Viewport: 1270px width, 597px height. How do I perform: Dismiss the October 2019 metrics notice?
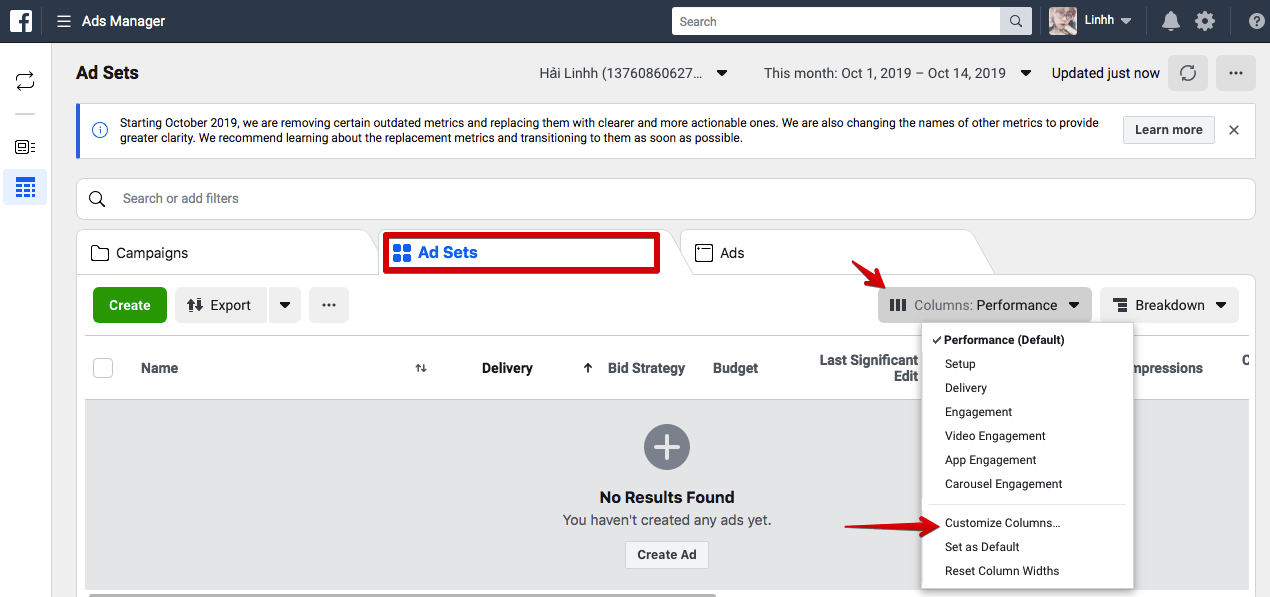point(1234,130)
